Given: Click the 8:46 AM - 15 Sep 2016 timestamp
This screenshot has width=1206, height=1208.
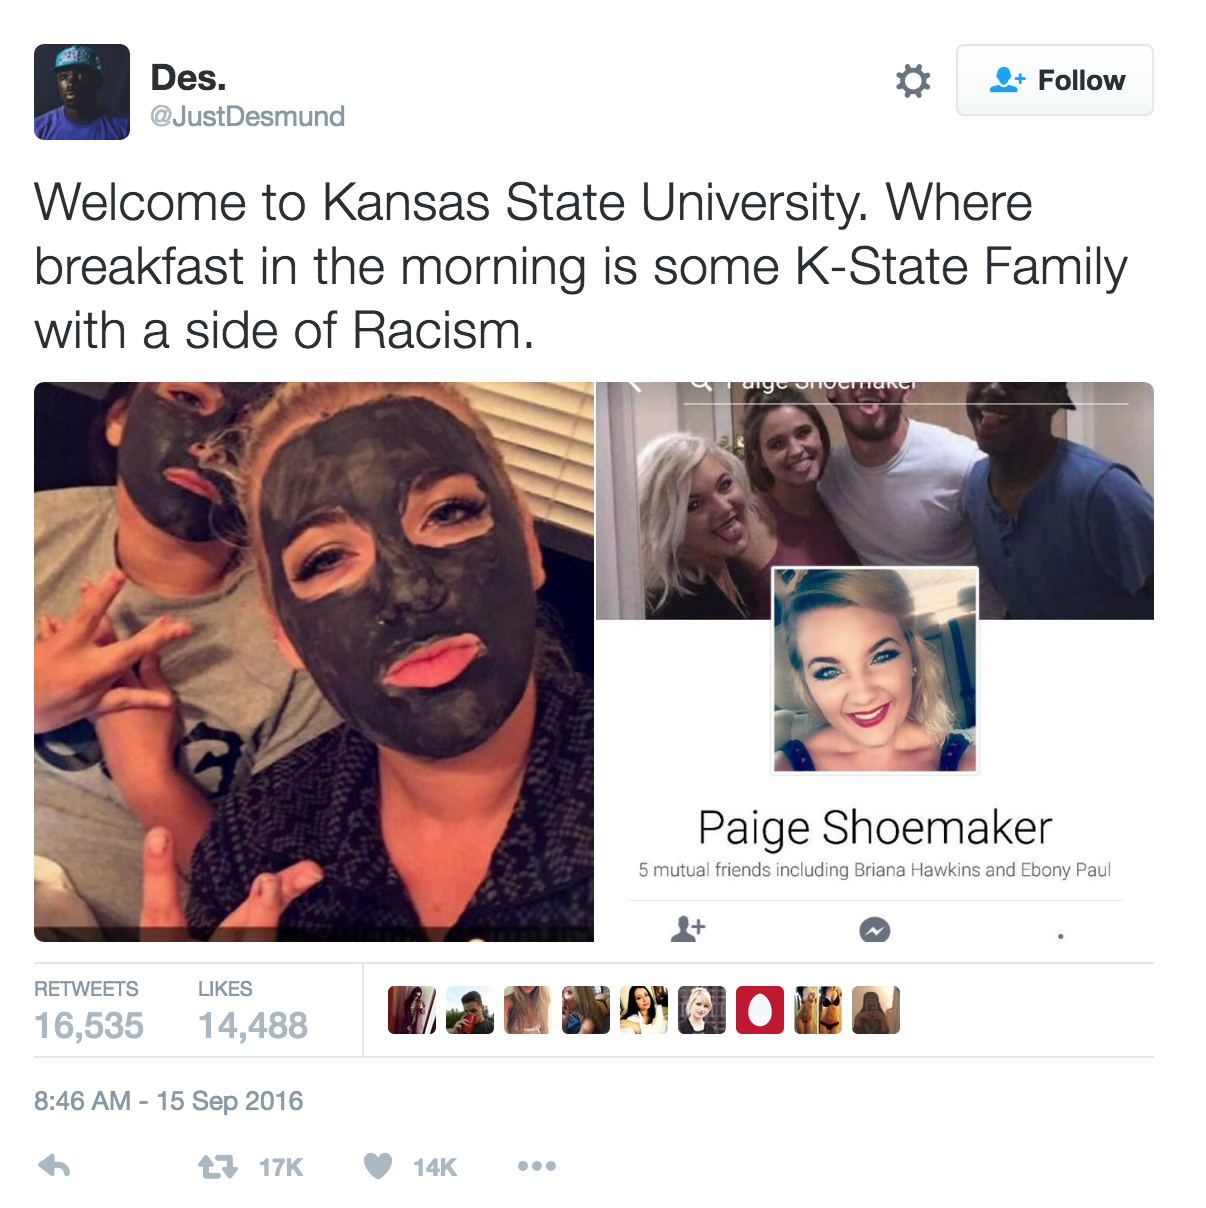Looking at the screenshot, I should tap(168, 1101).
